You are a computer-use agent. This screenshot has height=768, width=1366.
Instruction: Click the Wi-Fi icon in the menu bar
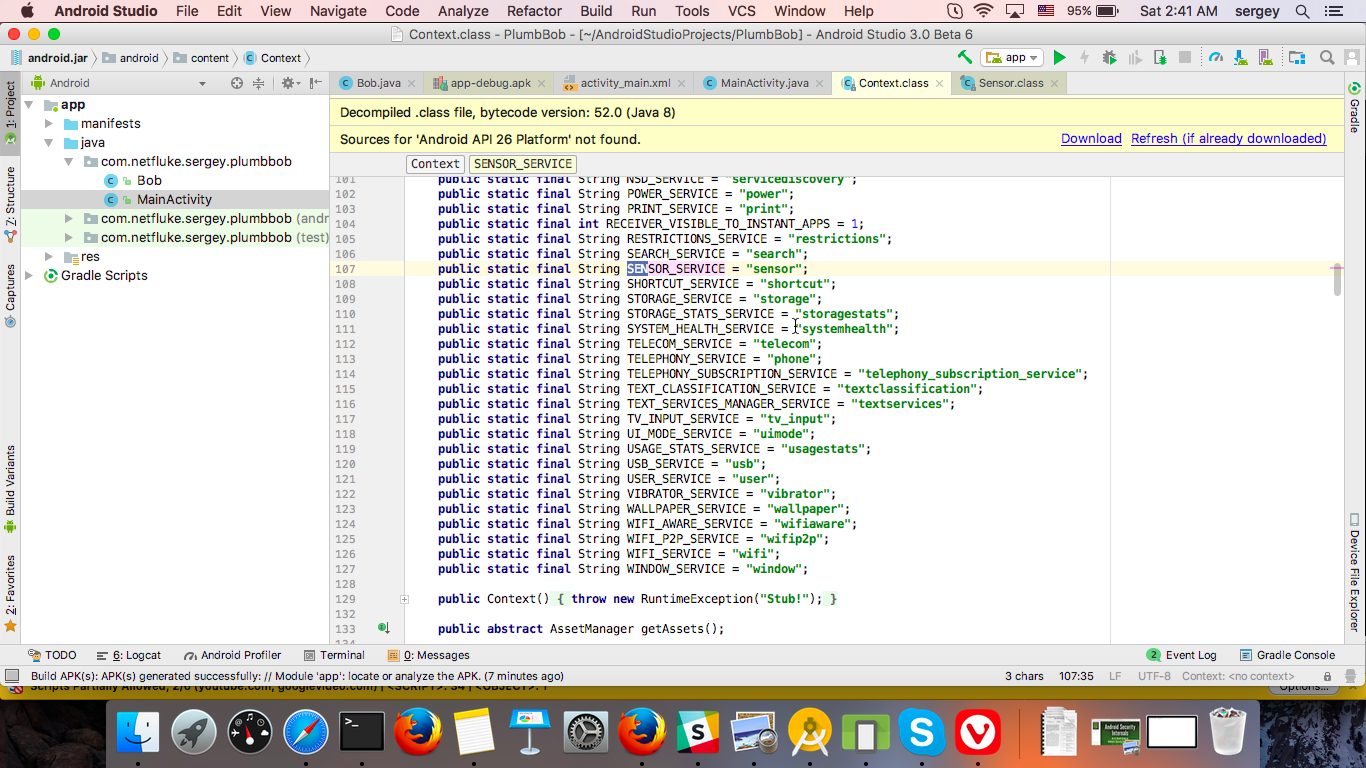(984, 11)
